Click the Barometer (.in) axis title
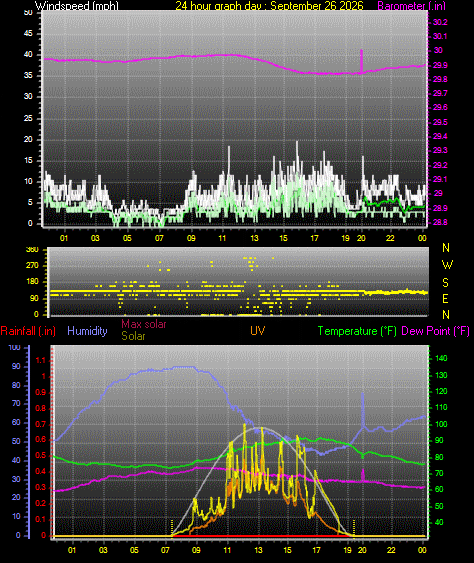The width and height of the screenshot is (474, 563). point(412,5)
